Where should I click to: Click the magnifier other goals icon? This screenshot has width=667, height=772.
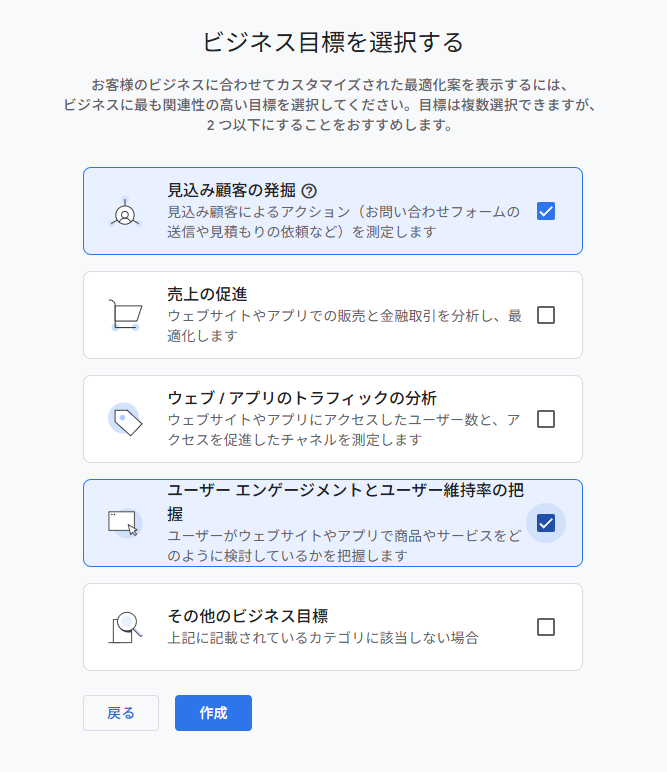pos(125,627)
